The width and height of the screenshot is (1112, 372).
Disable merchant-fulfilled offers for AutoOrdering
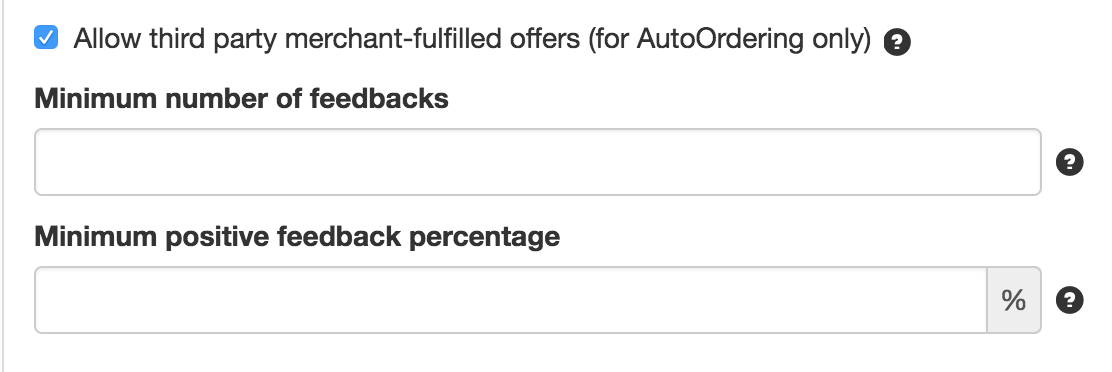(x=46, y=37)
